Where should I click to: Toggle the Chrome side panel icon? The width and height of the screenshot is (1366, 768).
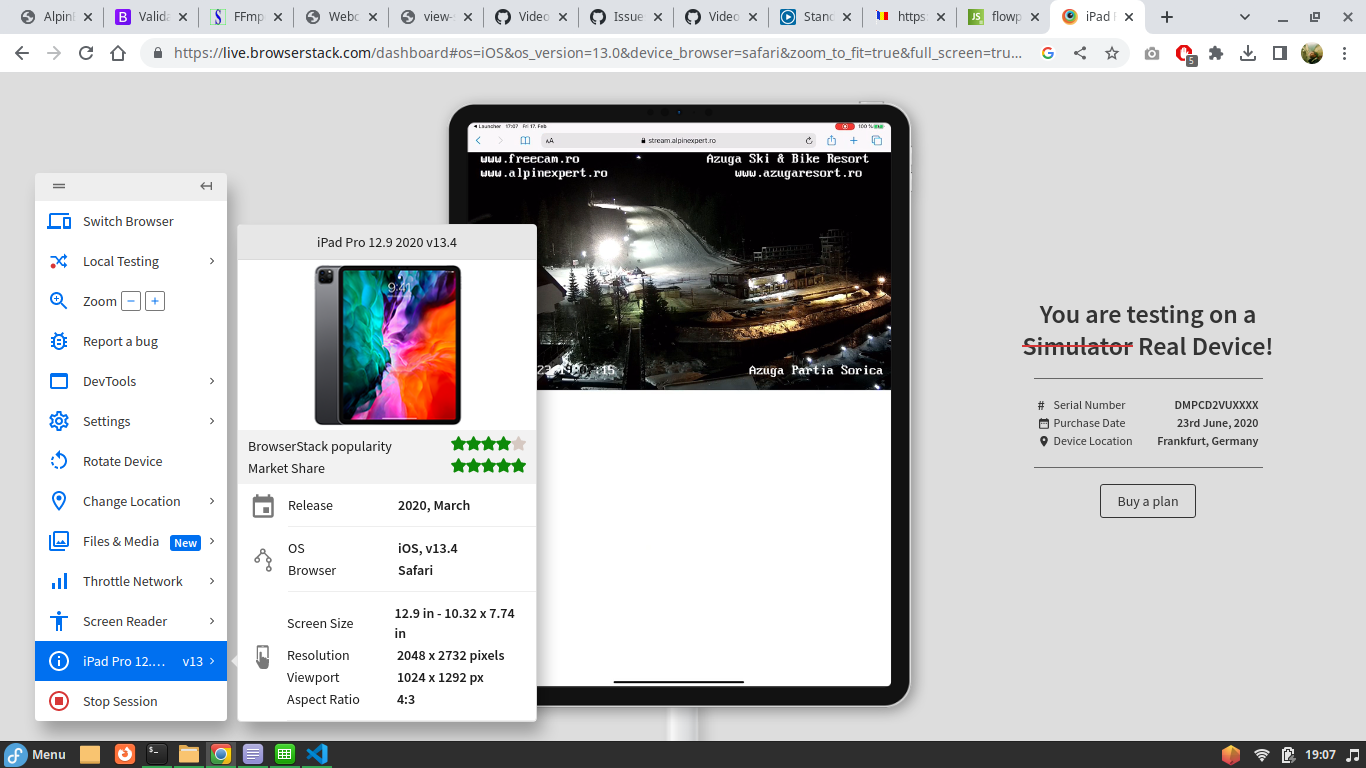pyautogui.click(x=1280, y=54)
